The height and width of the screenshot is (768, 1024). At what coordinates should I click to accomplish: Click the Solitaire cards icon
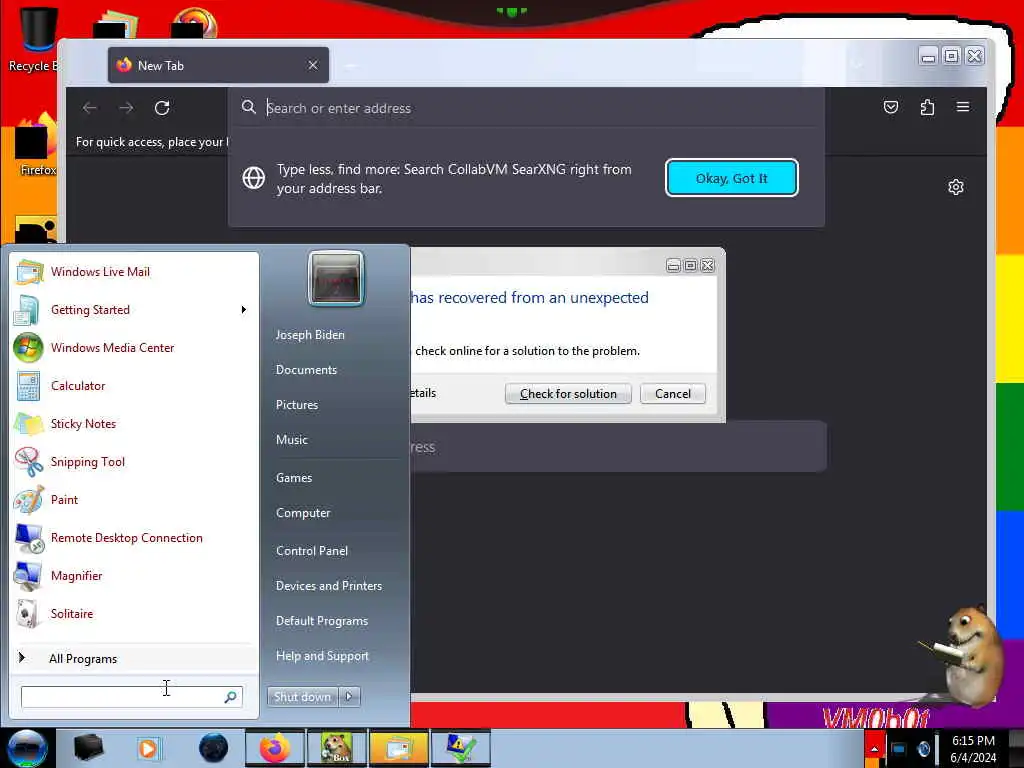coord(29,613)
